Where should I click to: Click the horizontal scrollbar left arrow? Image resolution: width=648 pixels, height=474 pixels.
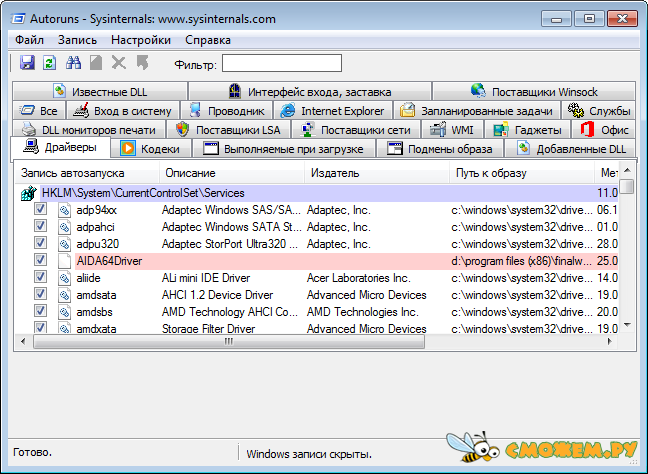pos(23,341)
